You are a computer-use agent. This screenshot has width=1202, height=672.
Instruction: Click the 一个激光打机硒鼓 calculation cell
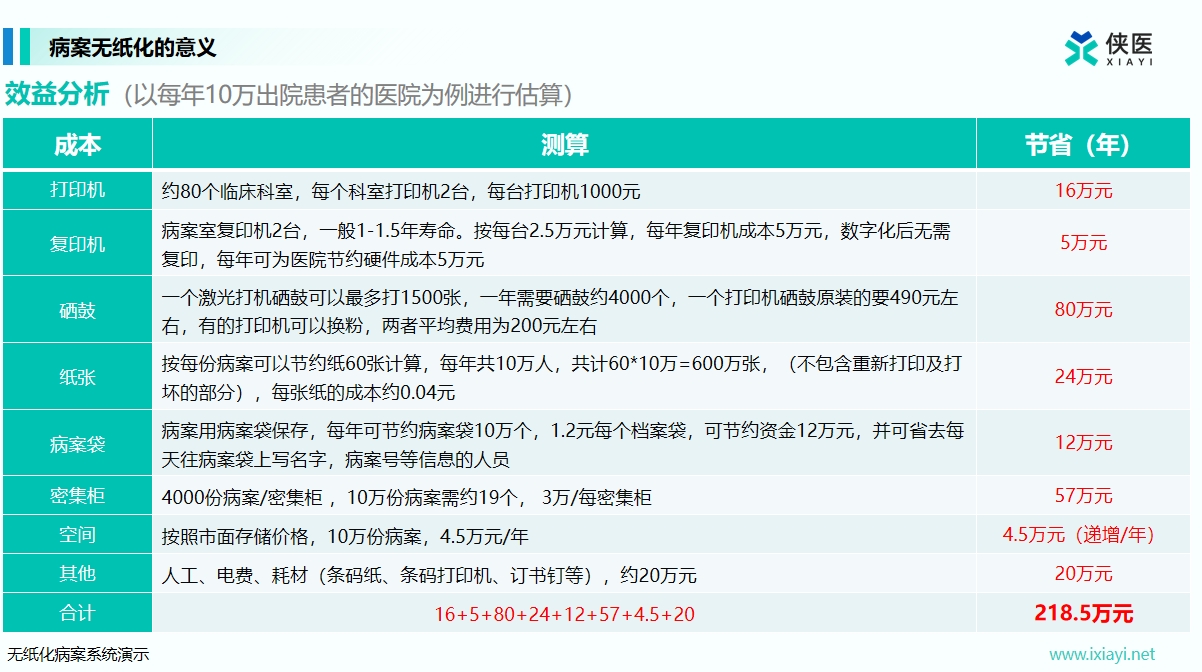click(x=564, y=310)
